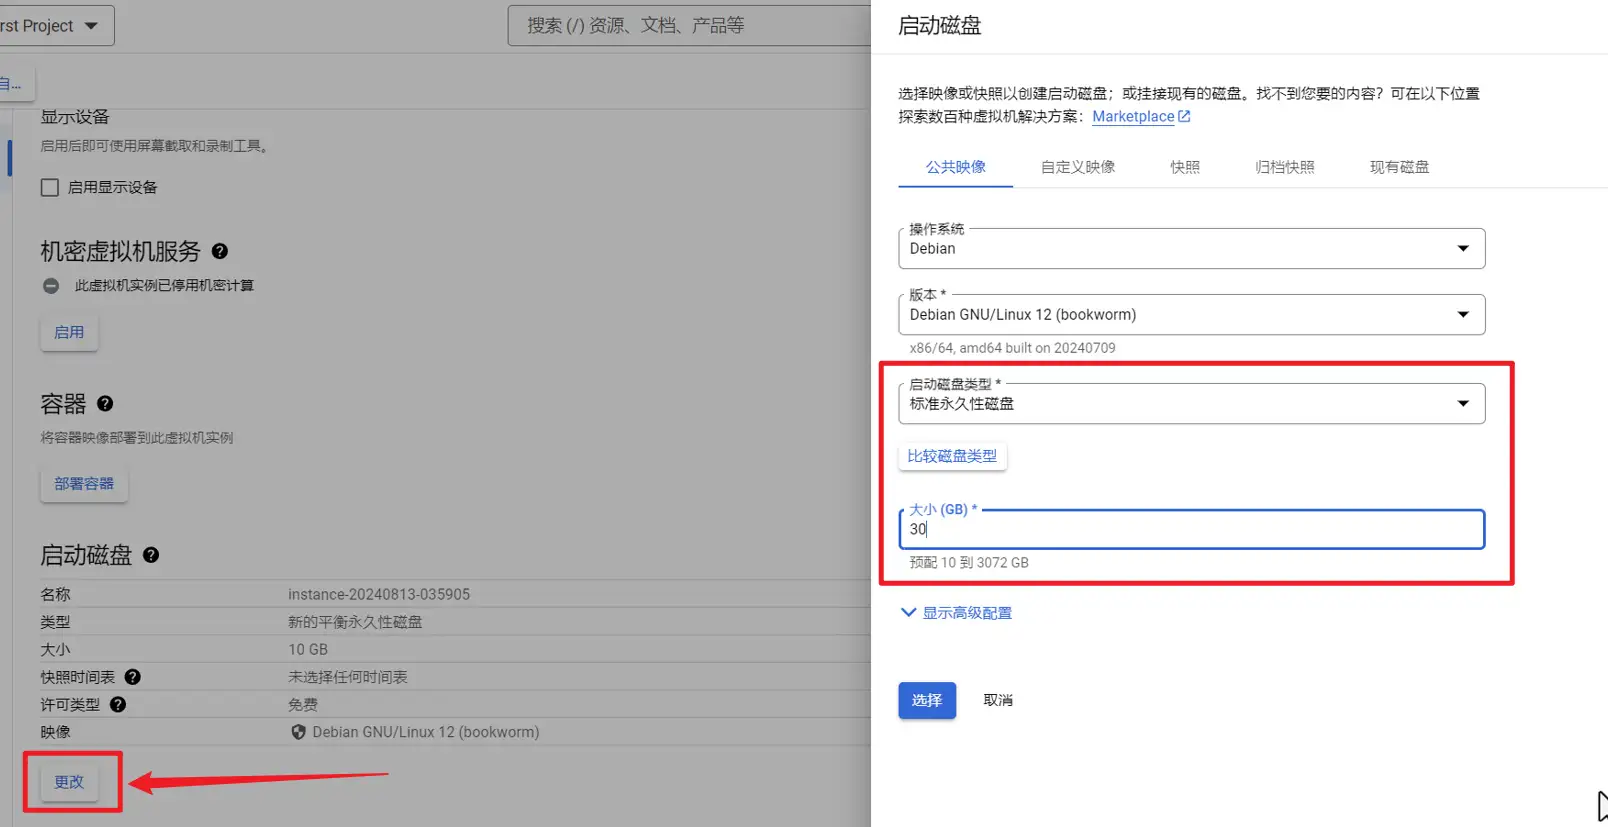This screenshot has height=827, width=1608.
Task: Switch to the 现有磁盘 tab
Action: pos(1399,167)
